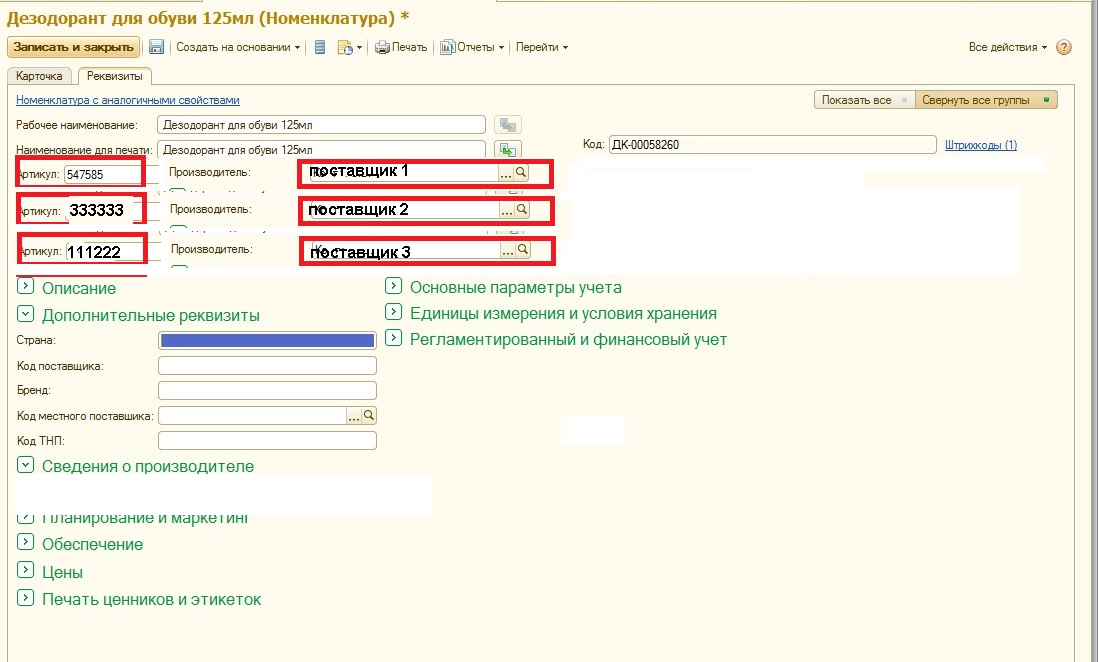Click the green icon beside Наименование для печати
This screenshot has width=1098, height=662.
click(509, 149)
